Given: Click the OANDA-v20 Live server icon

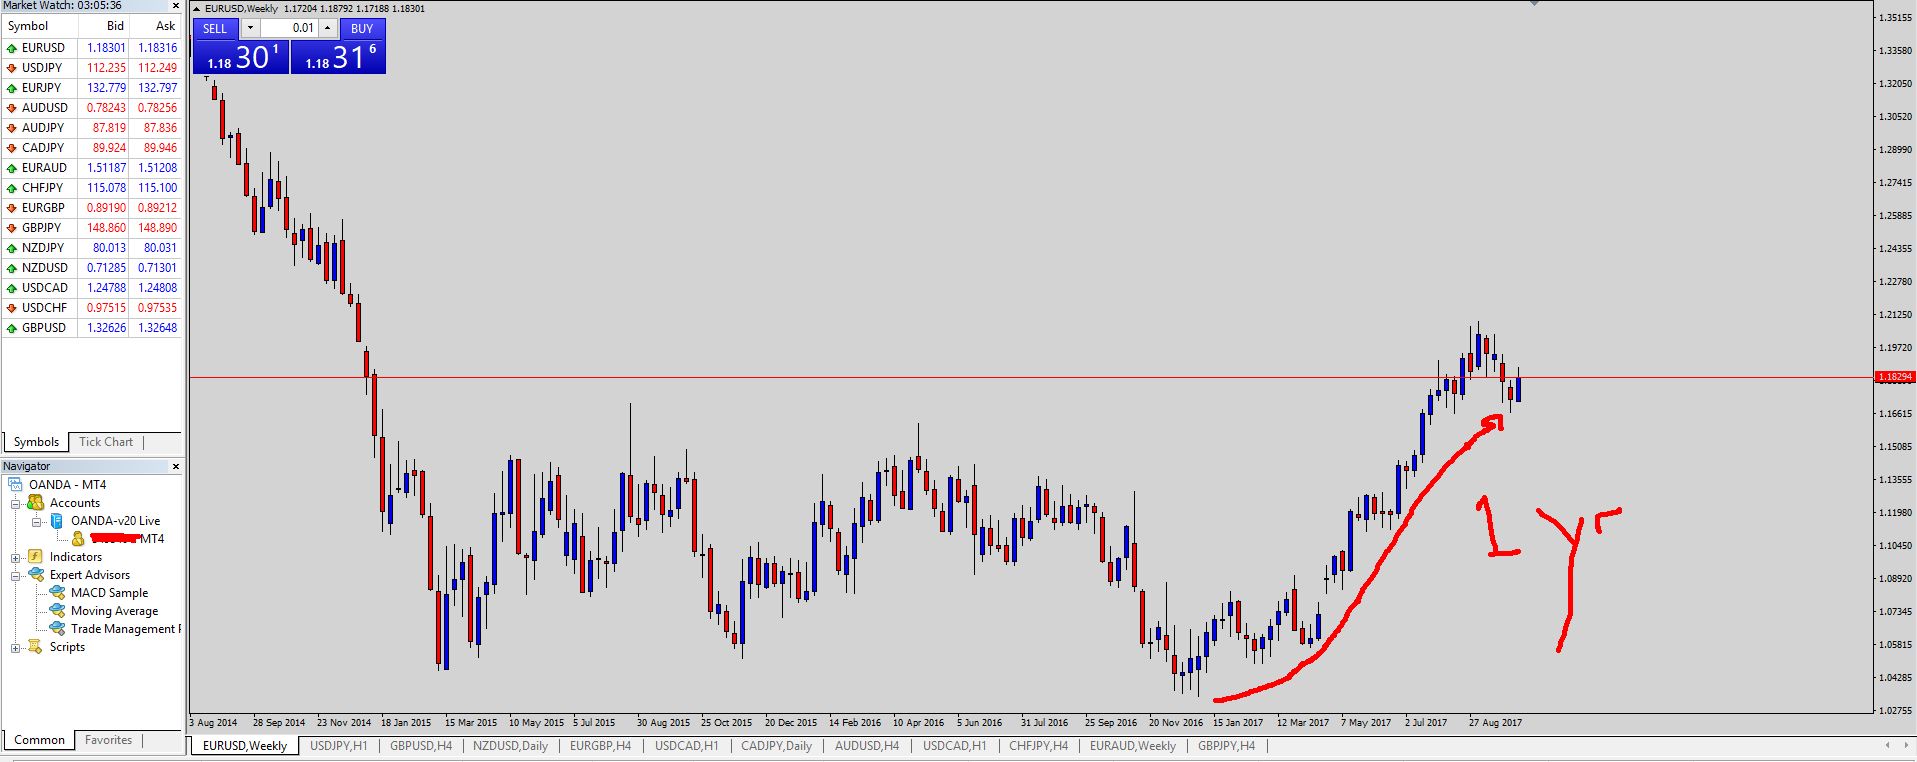Looking at the screenshot, I should point(57,521).
